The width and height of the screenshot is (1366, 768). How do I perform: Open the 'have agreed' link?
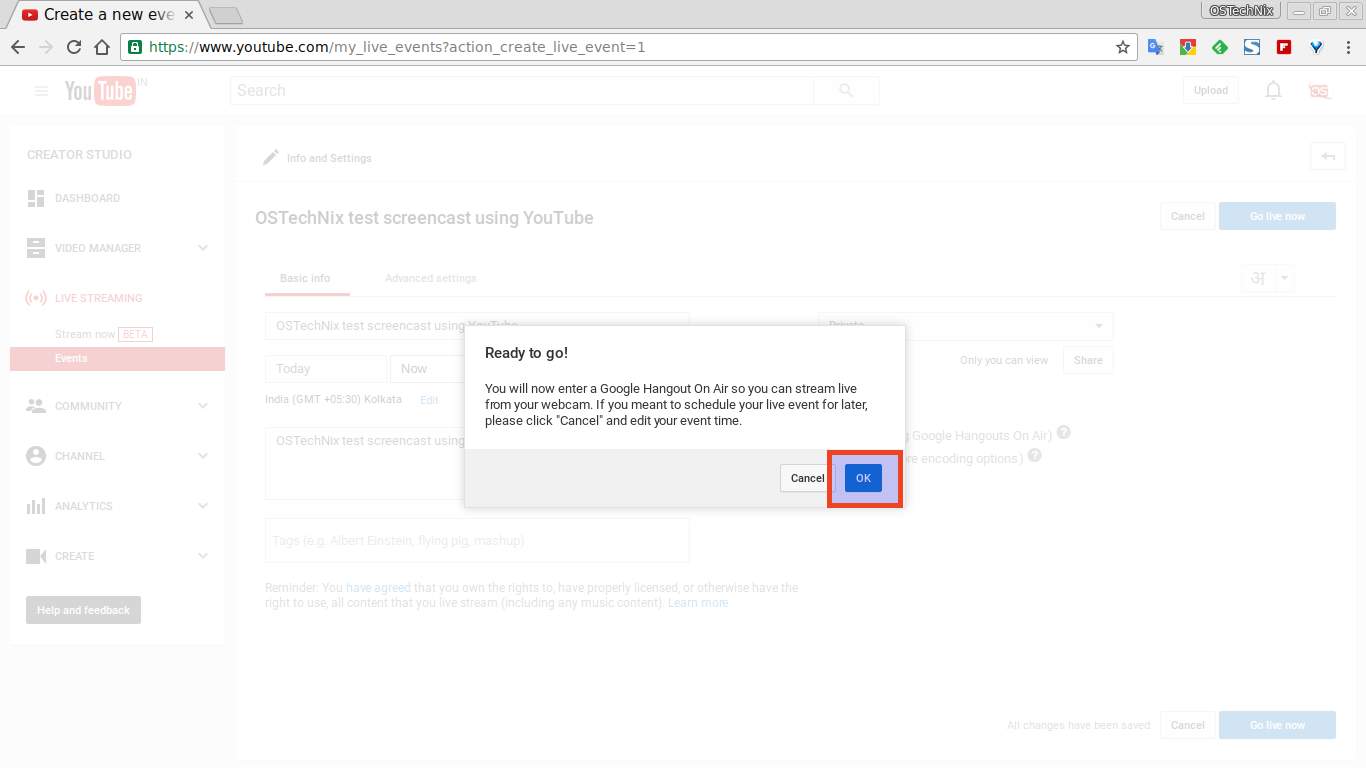pos(378,588)
